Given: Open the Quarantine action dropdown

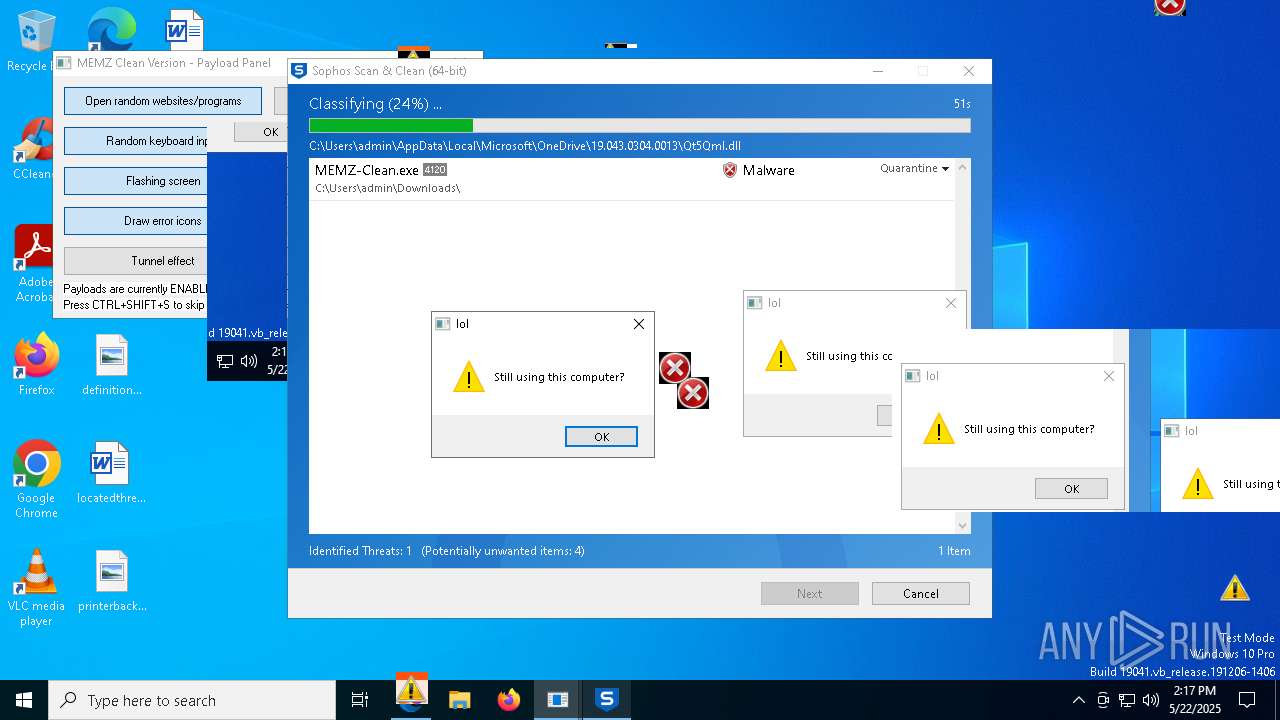Looking at the screenshot, I should (x=914, y=168).
